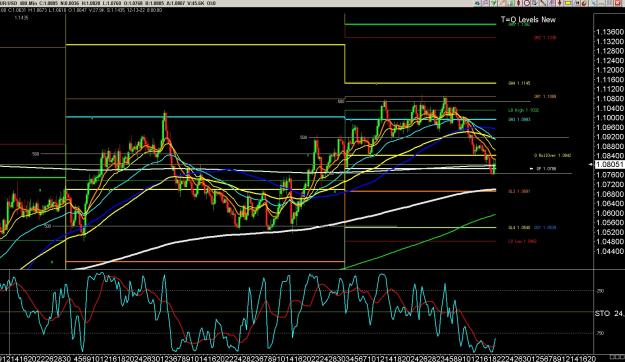Click the dark swirl refresh toolbar icon
The image size is (625, 362).
(584, 3)
